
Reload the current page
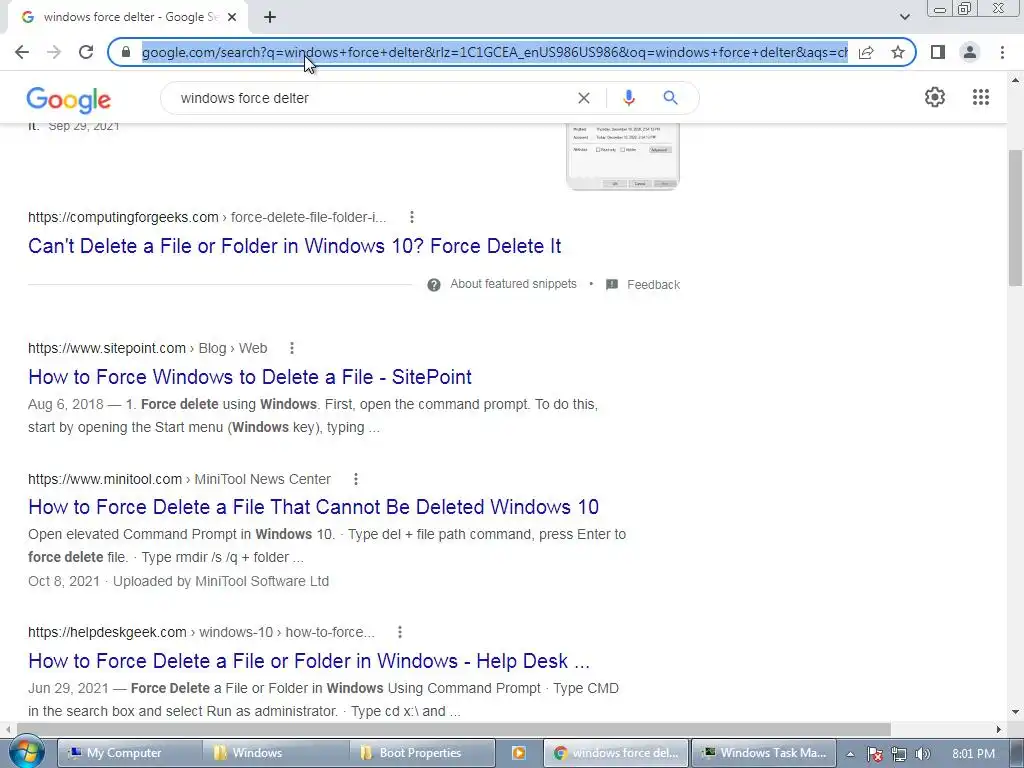pos(86,52)
